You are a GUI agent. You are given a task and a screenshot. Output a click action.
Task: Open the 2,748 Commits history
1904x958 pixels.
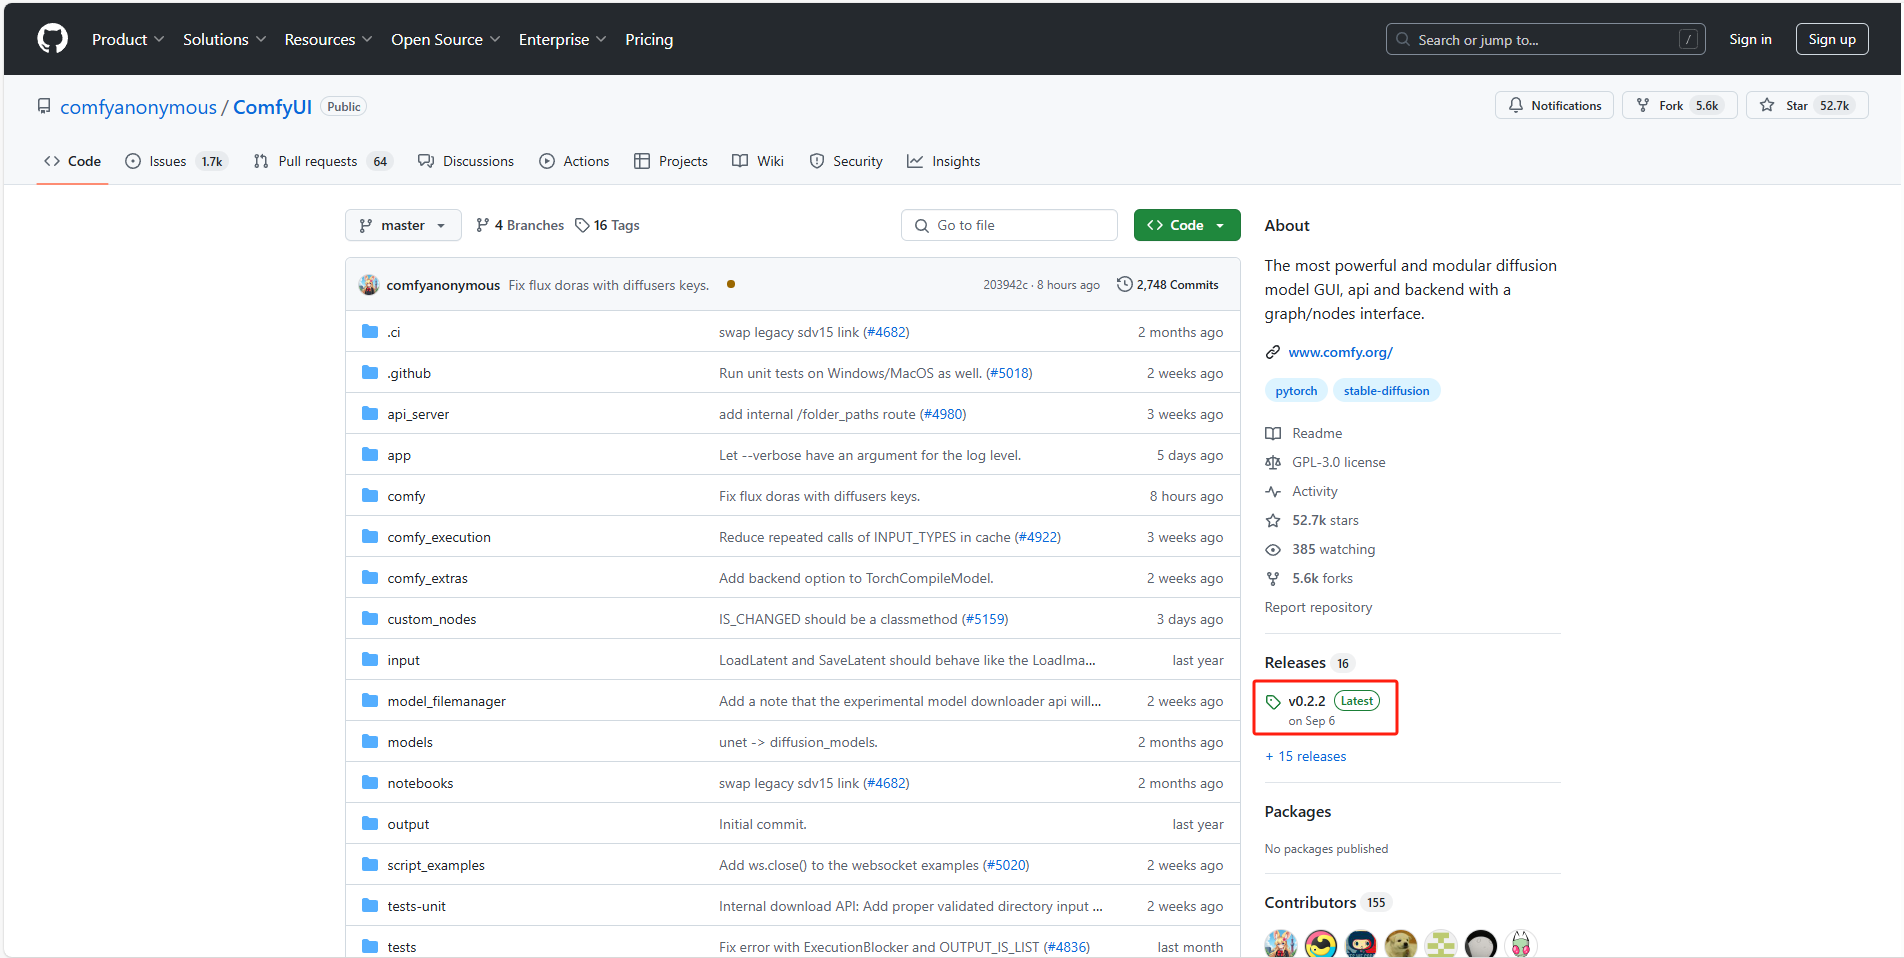[1167, 285]
